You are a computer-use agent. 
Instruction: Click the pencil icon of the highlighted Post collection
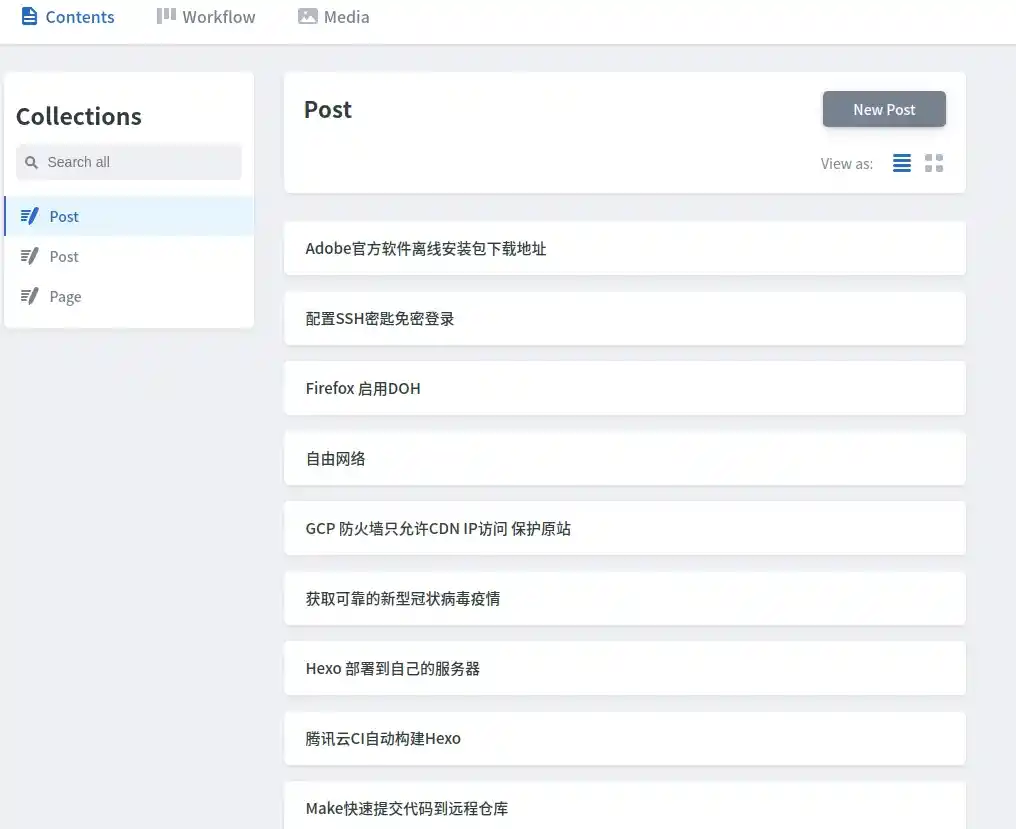[x=29, y=216]
